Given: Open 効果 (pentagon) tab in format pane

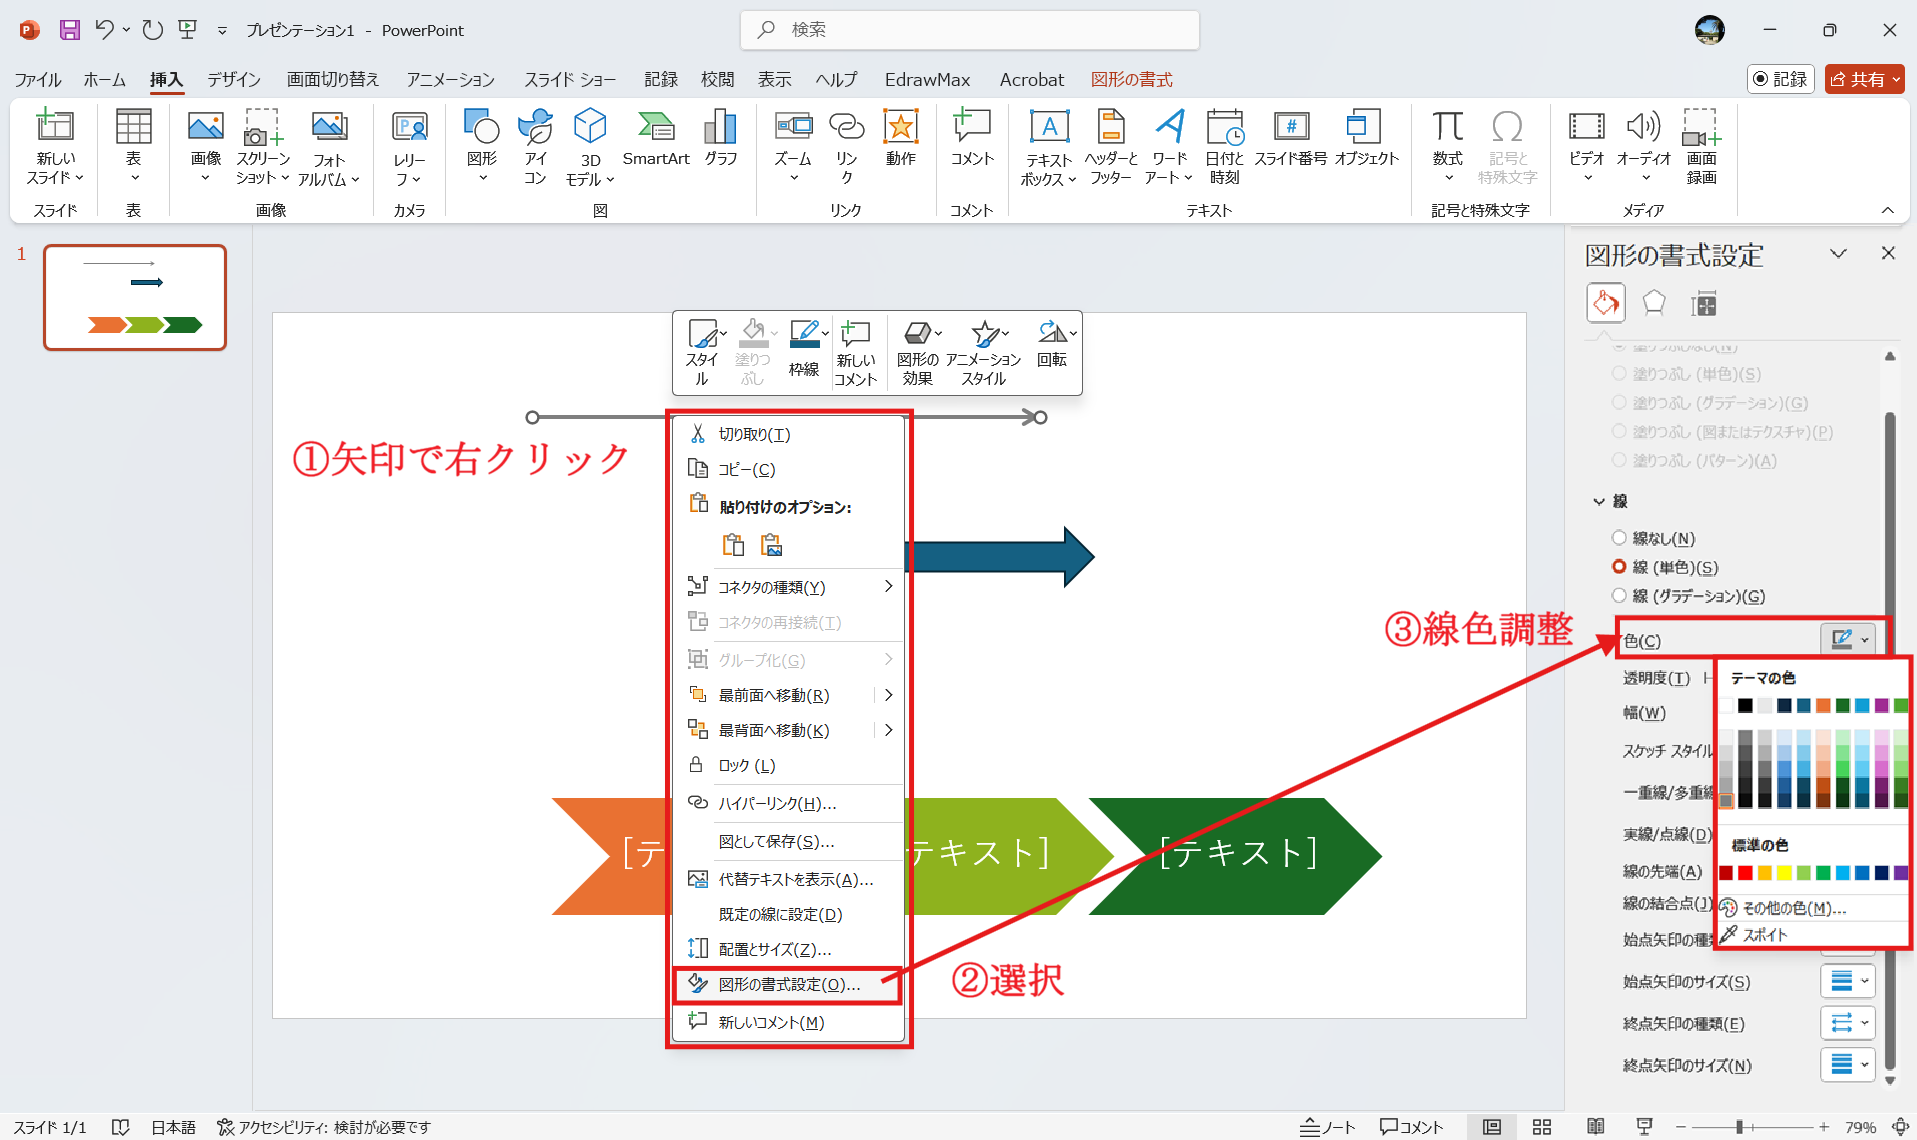Looking at the screenshot, I should pyautogui.click(x=1654, y=303).
